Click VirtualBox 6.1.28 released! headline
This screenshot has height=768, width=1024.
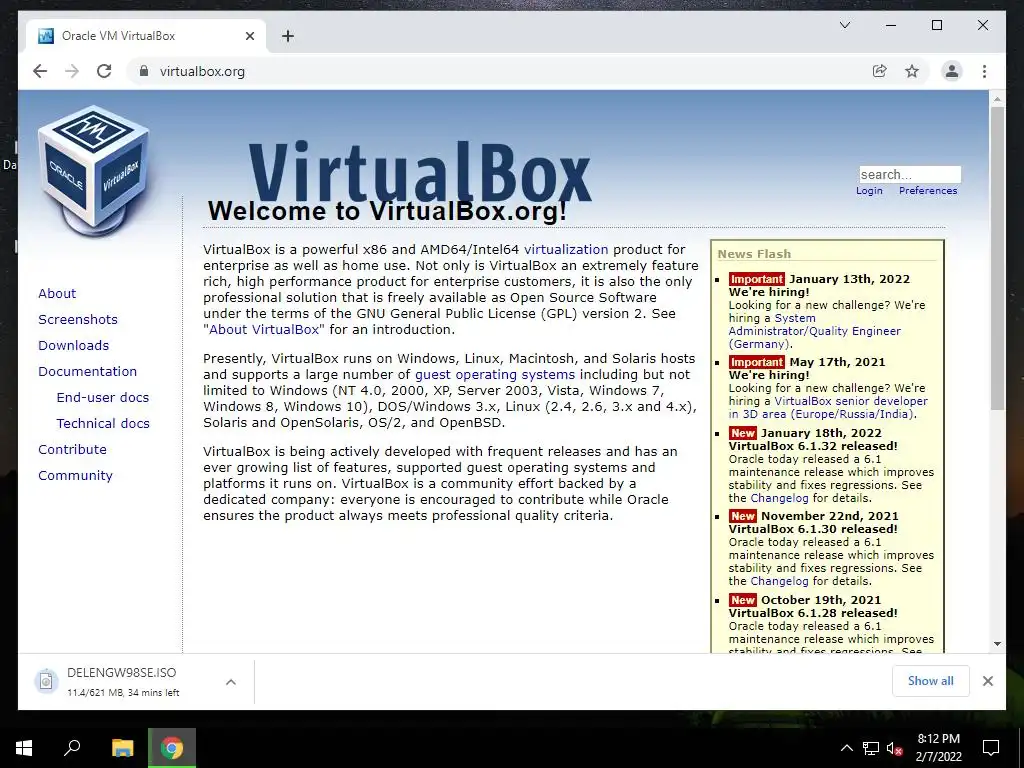tap(812, 613)
